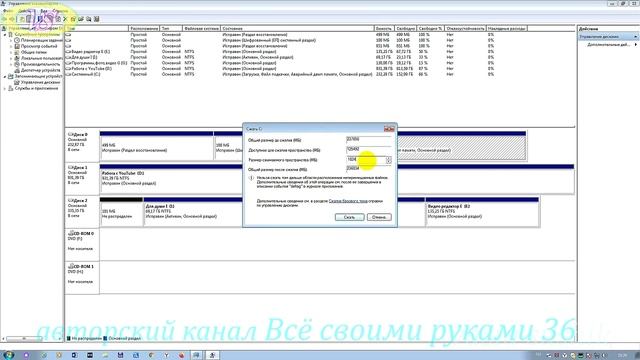Open the help link about shrinking basic volume
Viewport: 640px width, 360px height.
348,201
